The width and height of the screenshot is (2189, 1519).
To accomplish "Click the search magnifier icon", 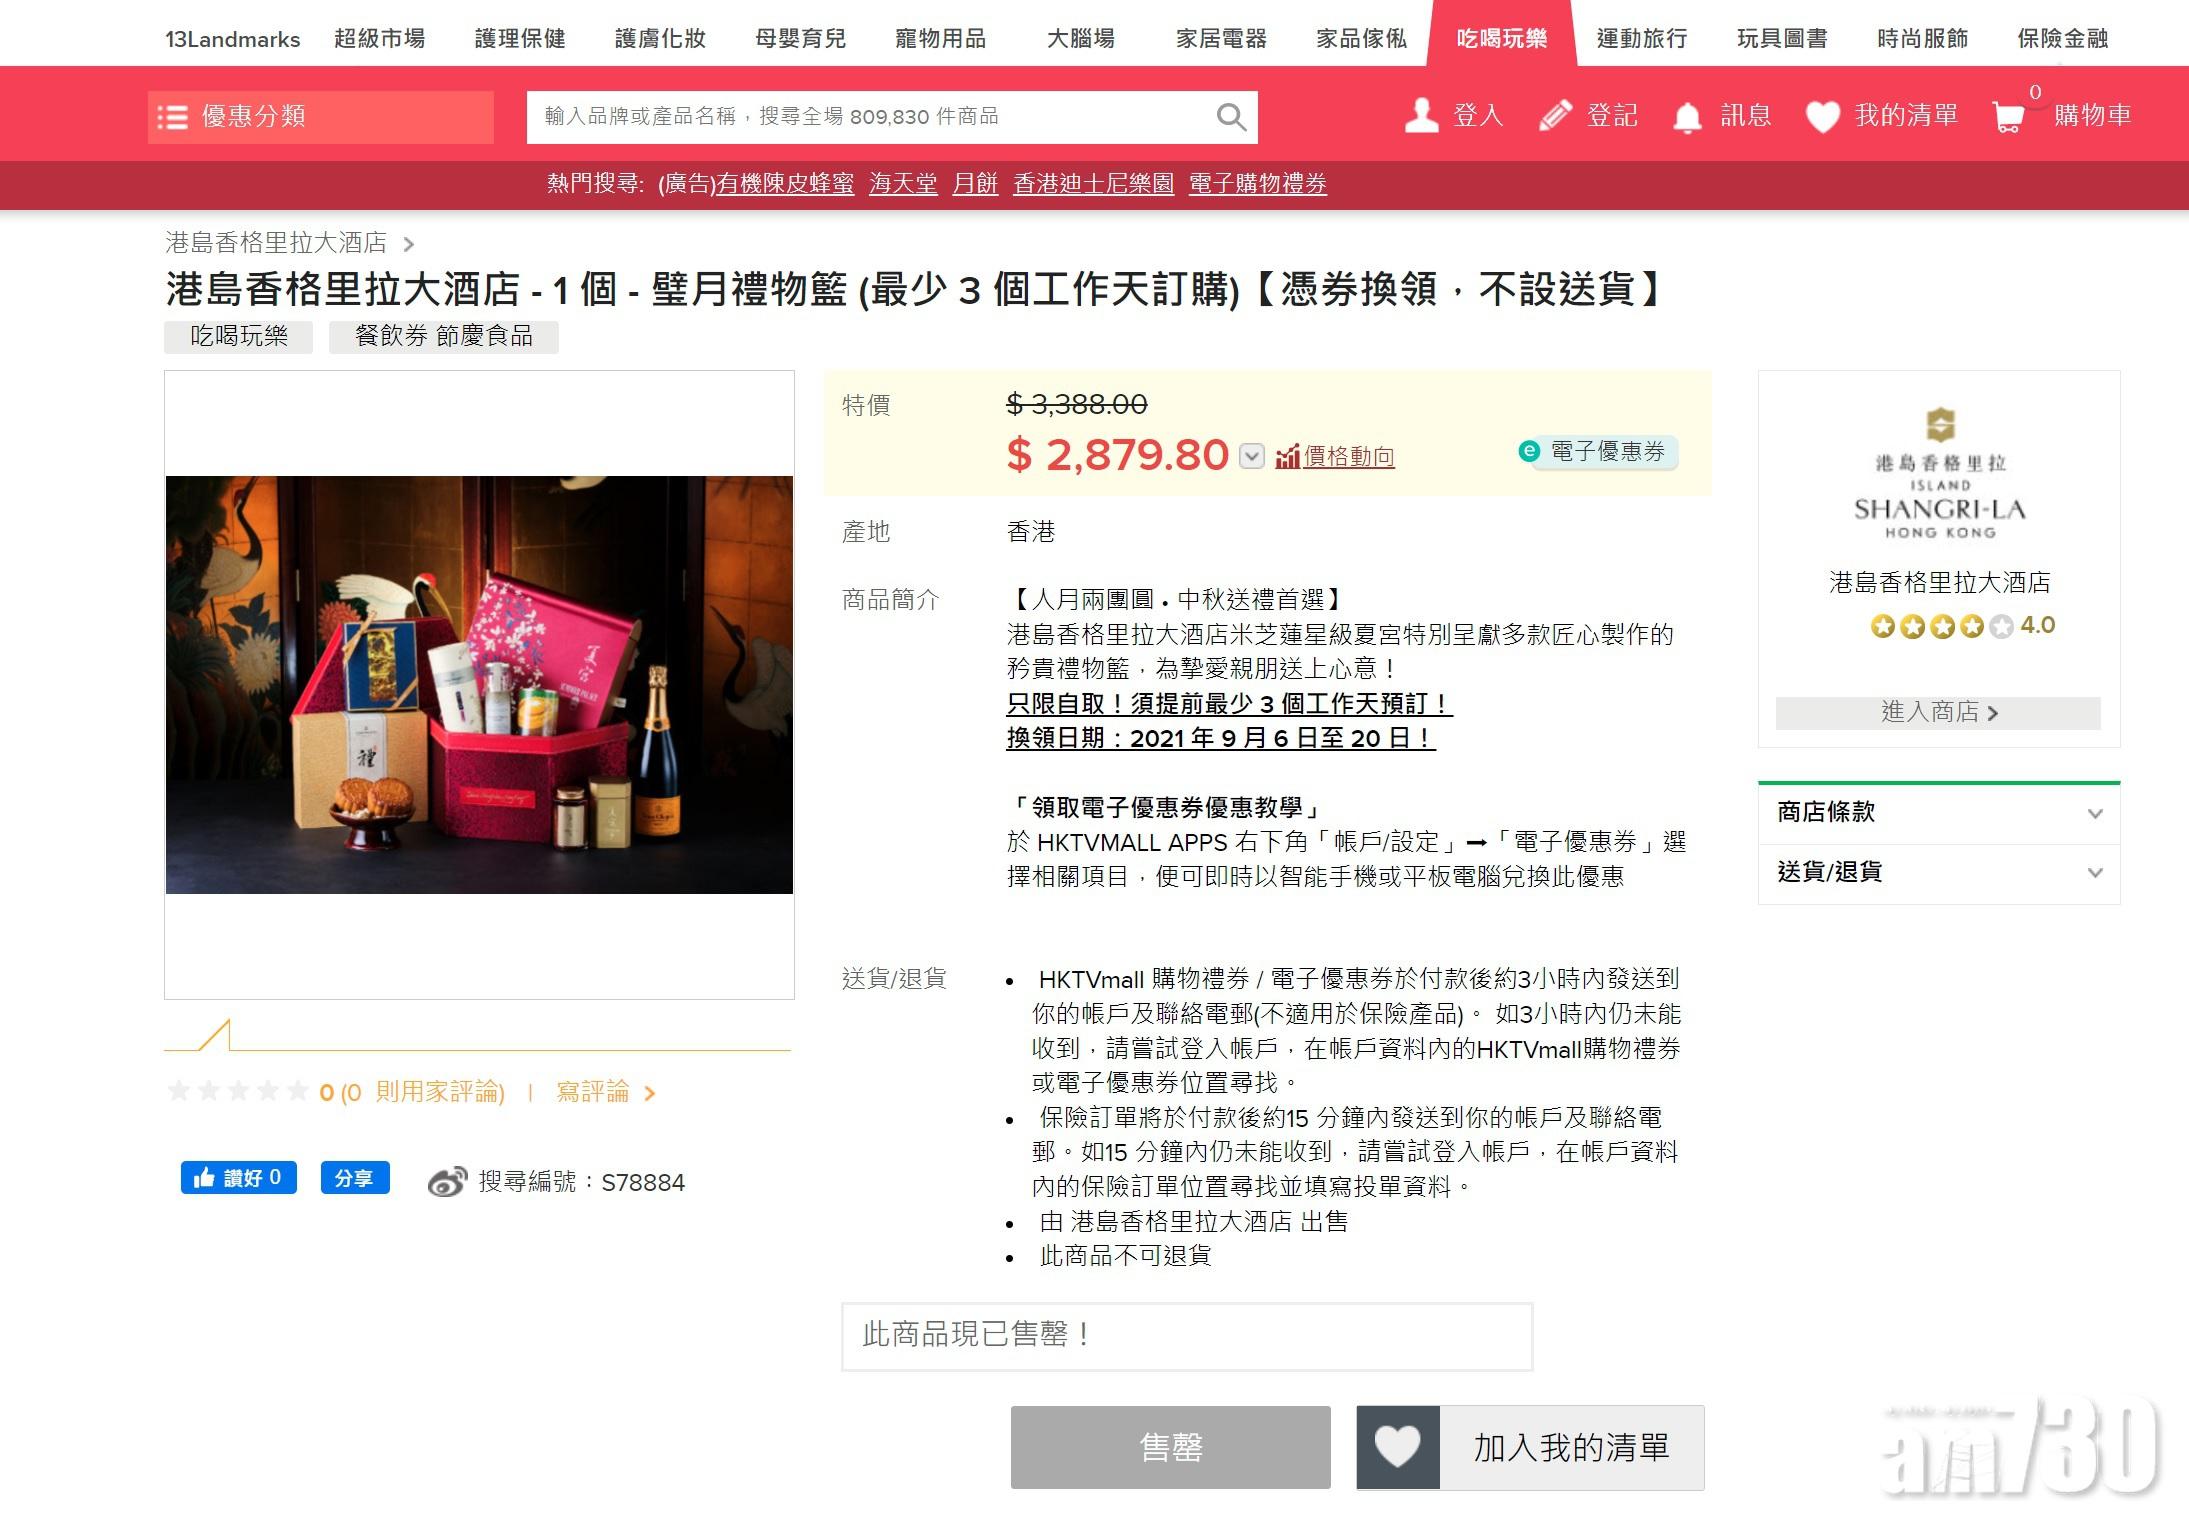I will (1231, 117).
